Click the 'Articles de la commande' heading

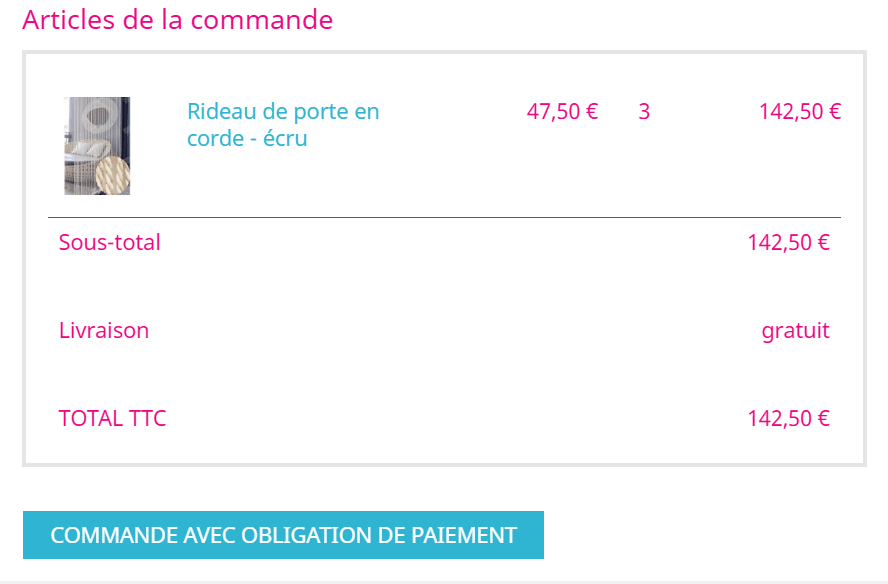tap(177, 19)
